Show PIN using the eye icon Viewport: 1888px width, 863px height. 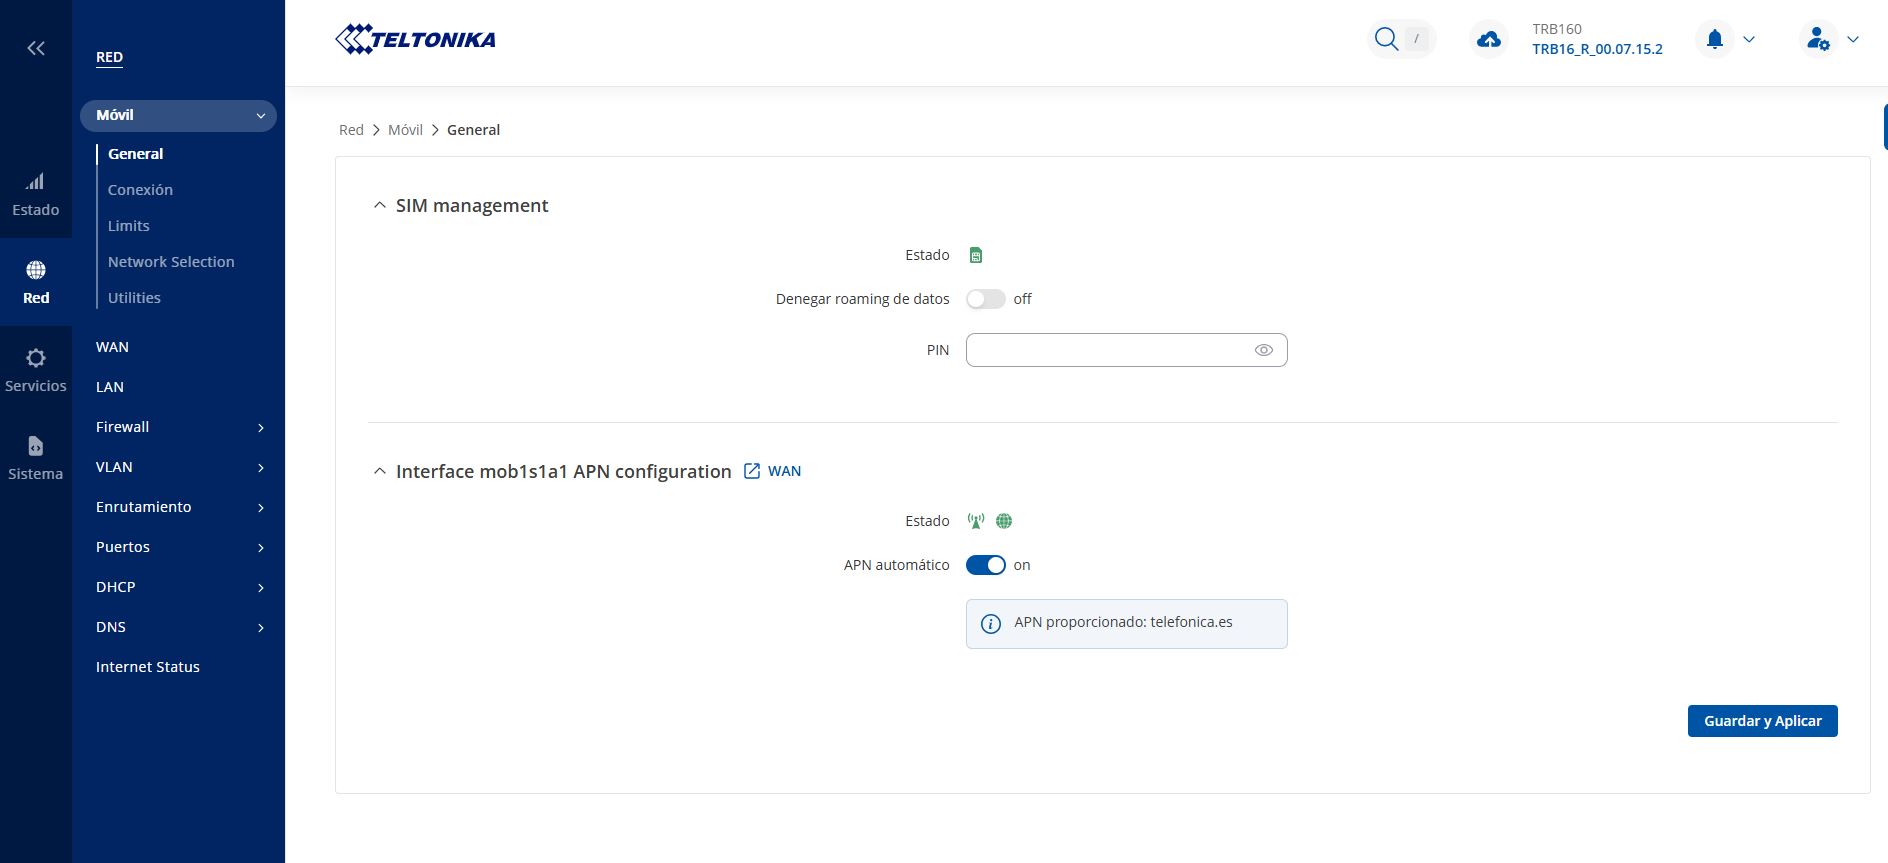pyautogui.click(x=1263, y=350)
